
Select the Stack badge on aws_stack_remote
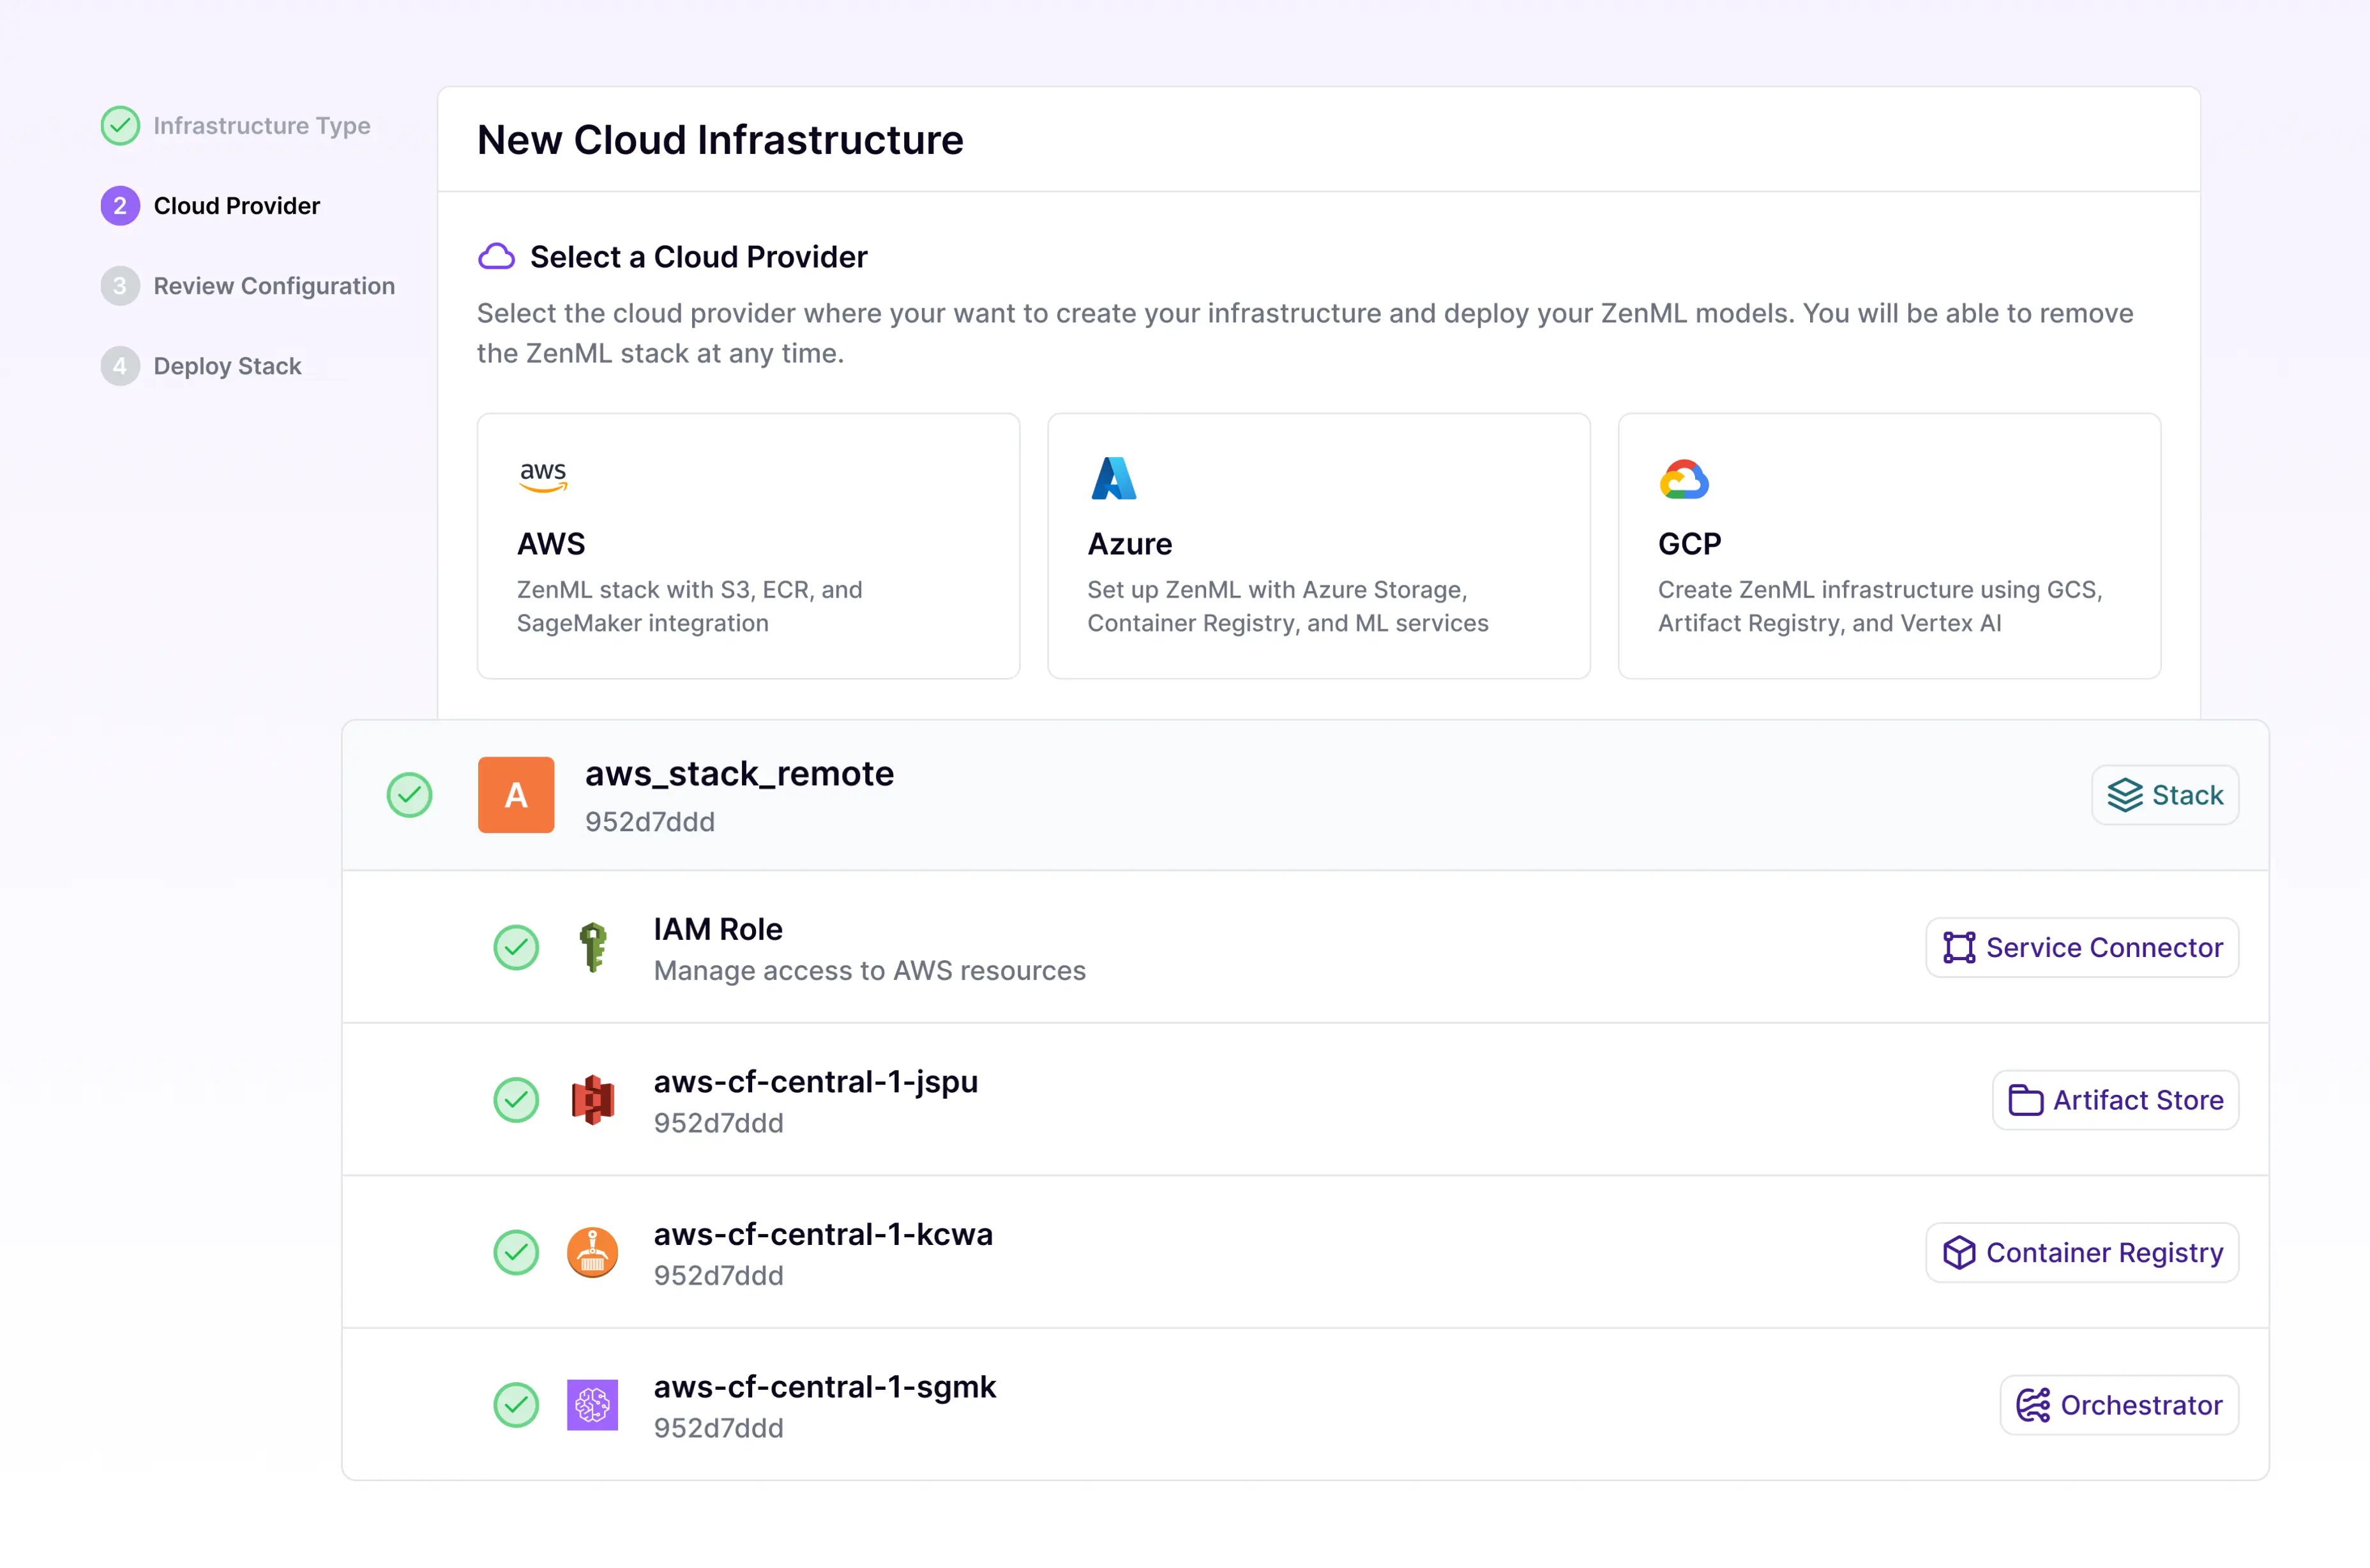tap(2165, 795)
